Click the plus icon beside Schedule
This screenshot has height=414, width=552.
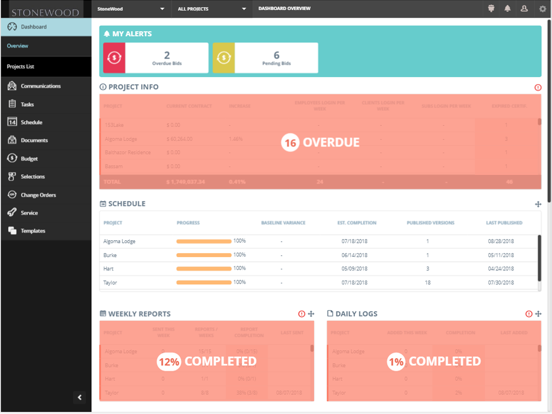coord(538,204)
